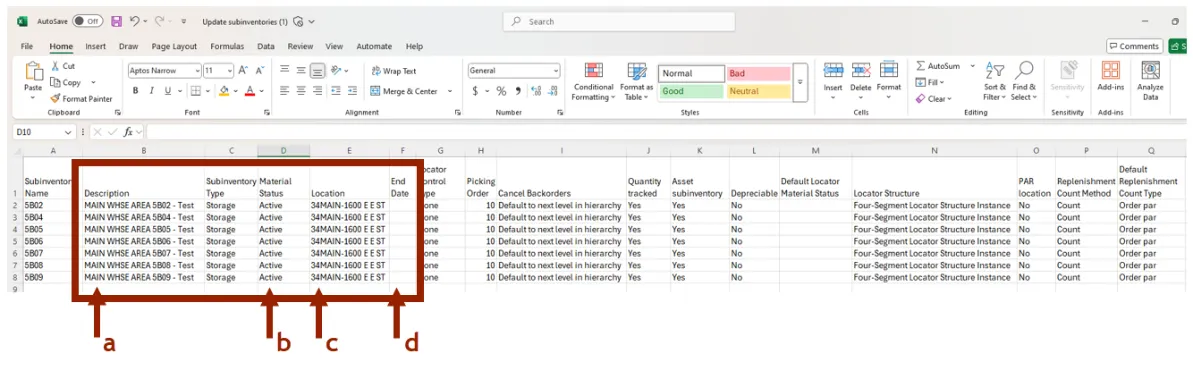Open Sort & Filter options

994,81
